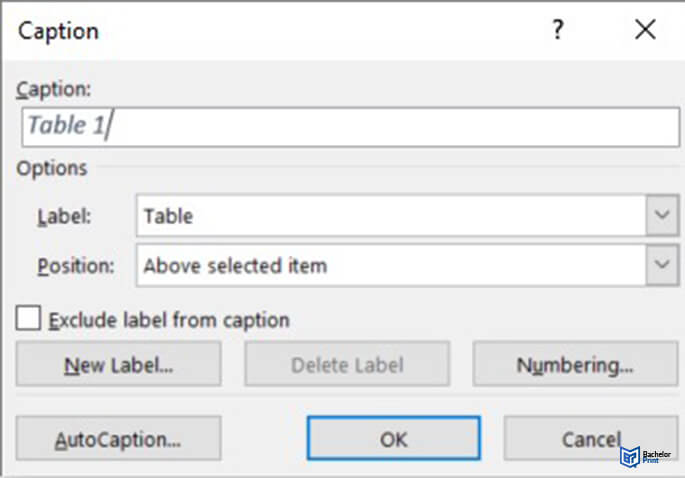Open the New Label dialog
This screenshot has width=685, height=478.
point(118,364)
